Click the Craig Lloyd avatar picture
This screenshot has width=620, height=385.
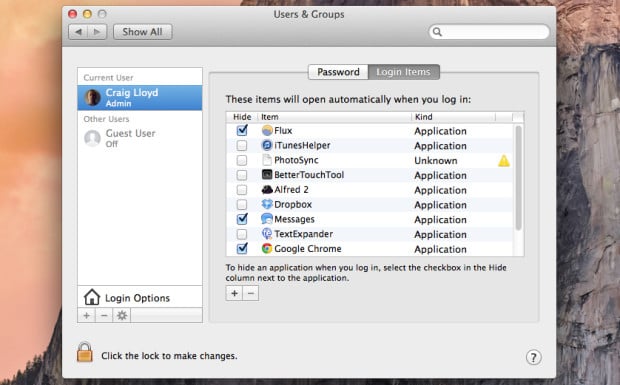point(93,98)
